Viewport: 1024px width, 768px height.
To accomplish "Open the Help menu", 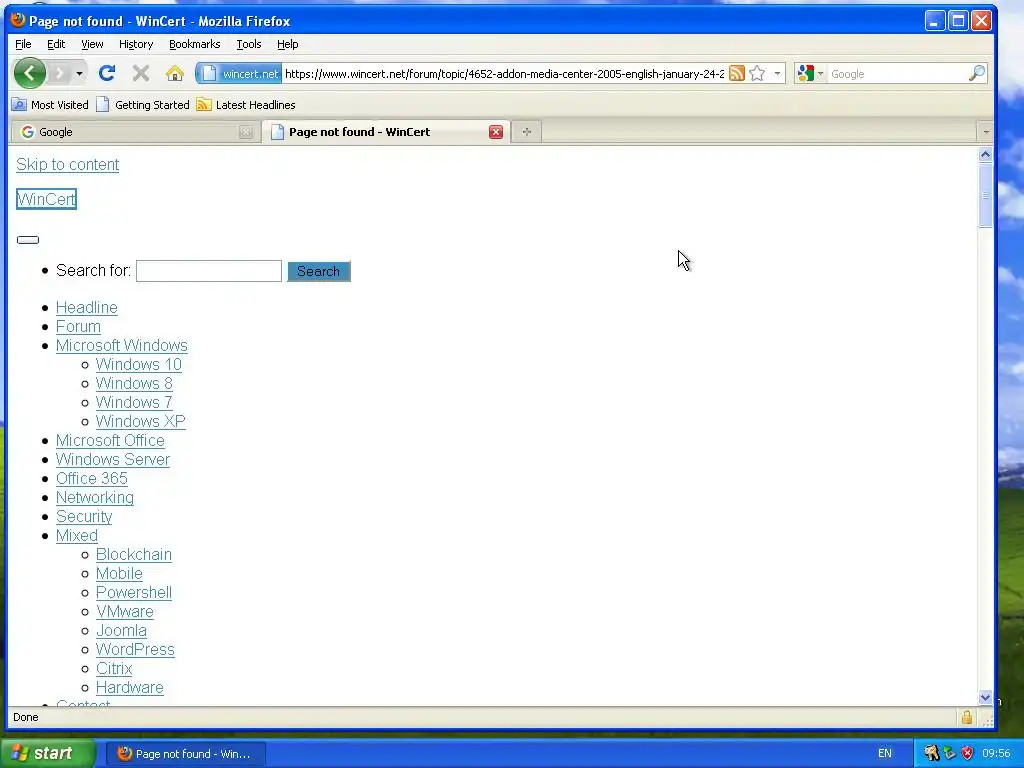I will 287,44.
